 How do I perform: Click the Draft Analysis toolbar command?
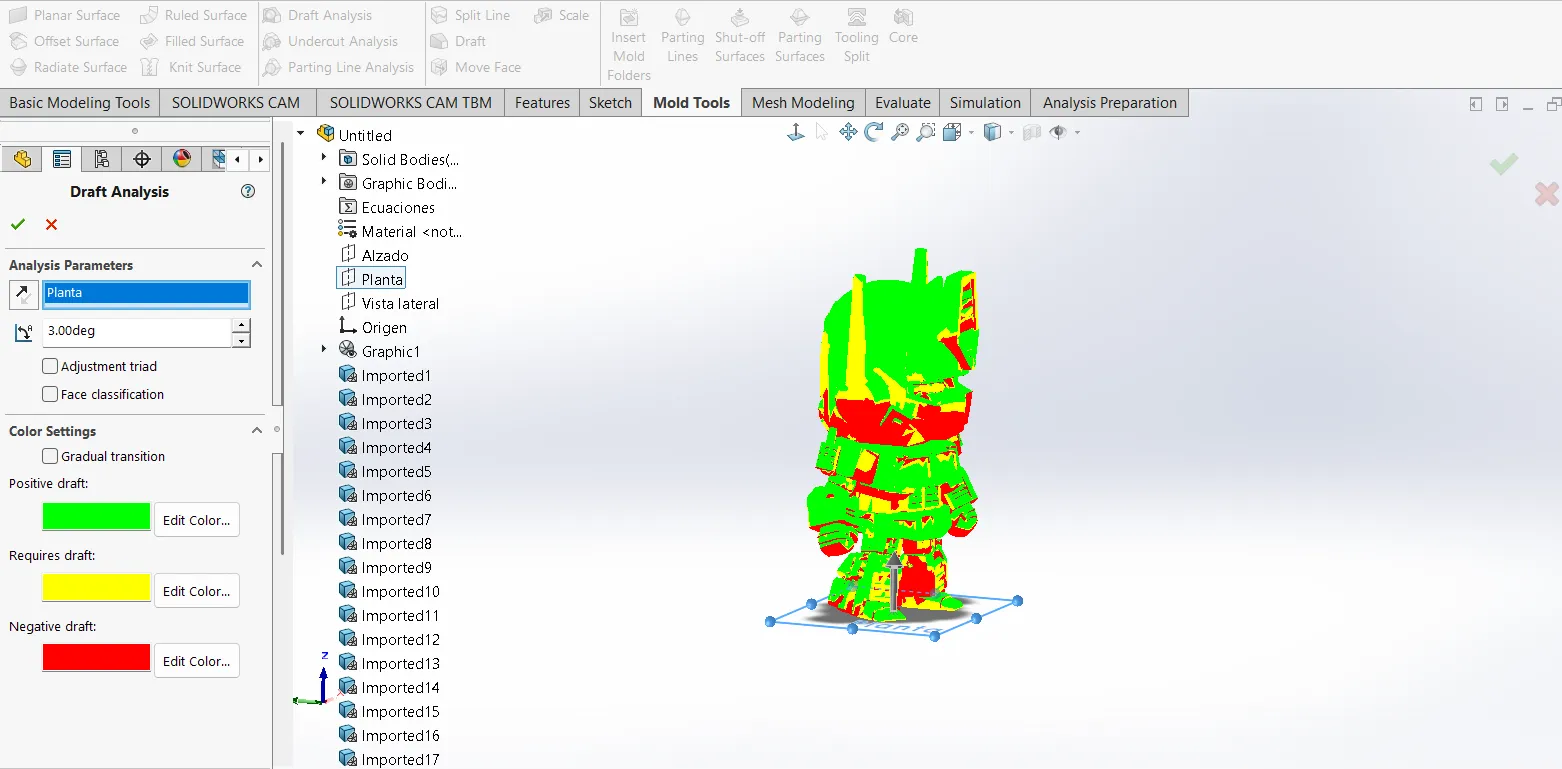(317, 15)
